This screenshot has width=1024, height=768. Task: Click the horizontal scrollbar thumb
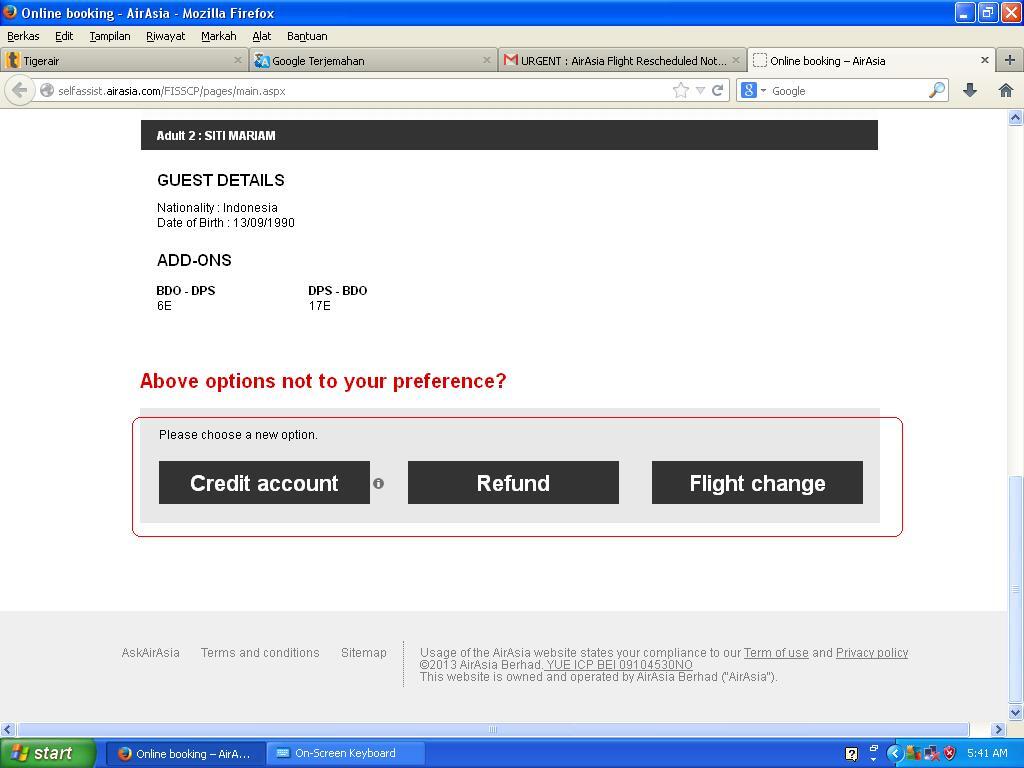point(493,729)
